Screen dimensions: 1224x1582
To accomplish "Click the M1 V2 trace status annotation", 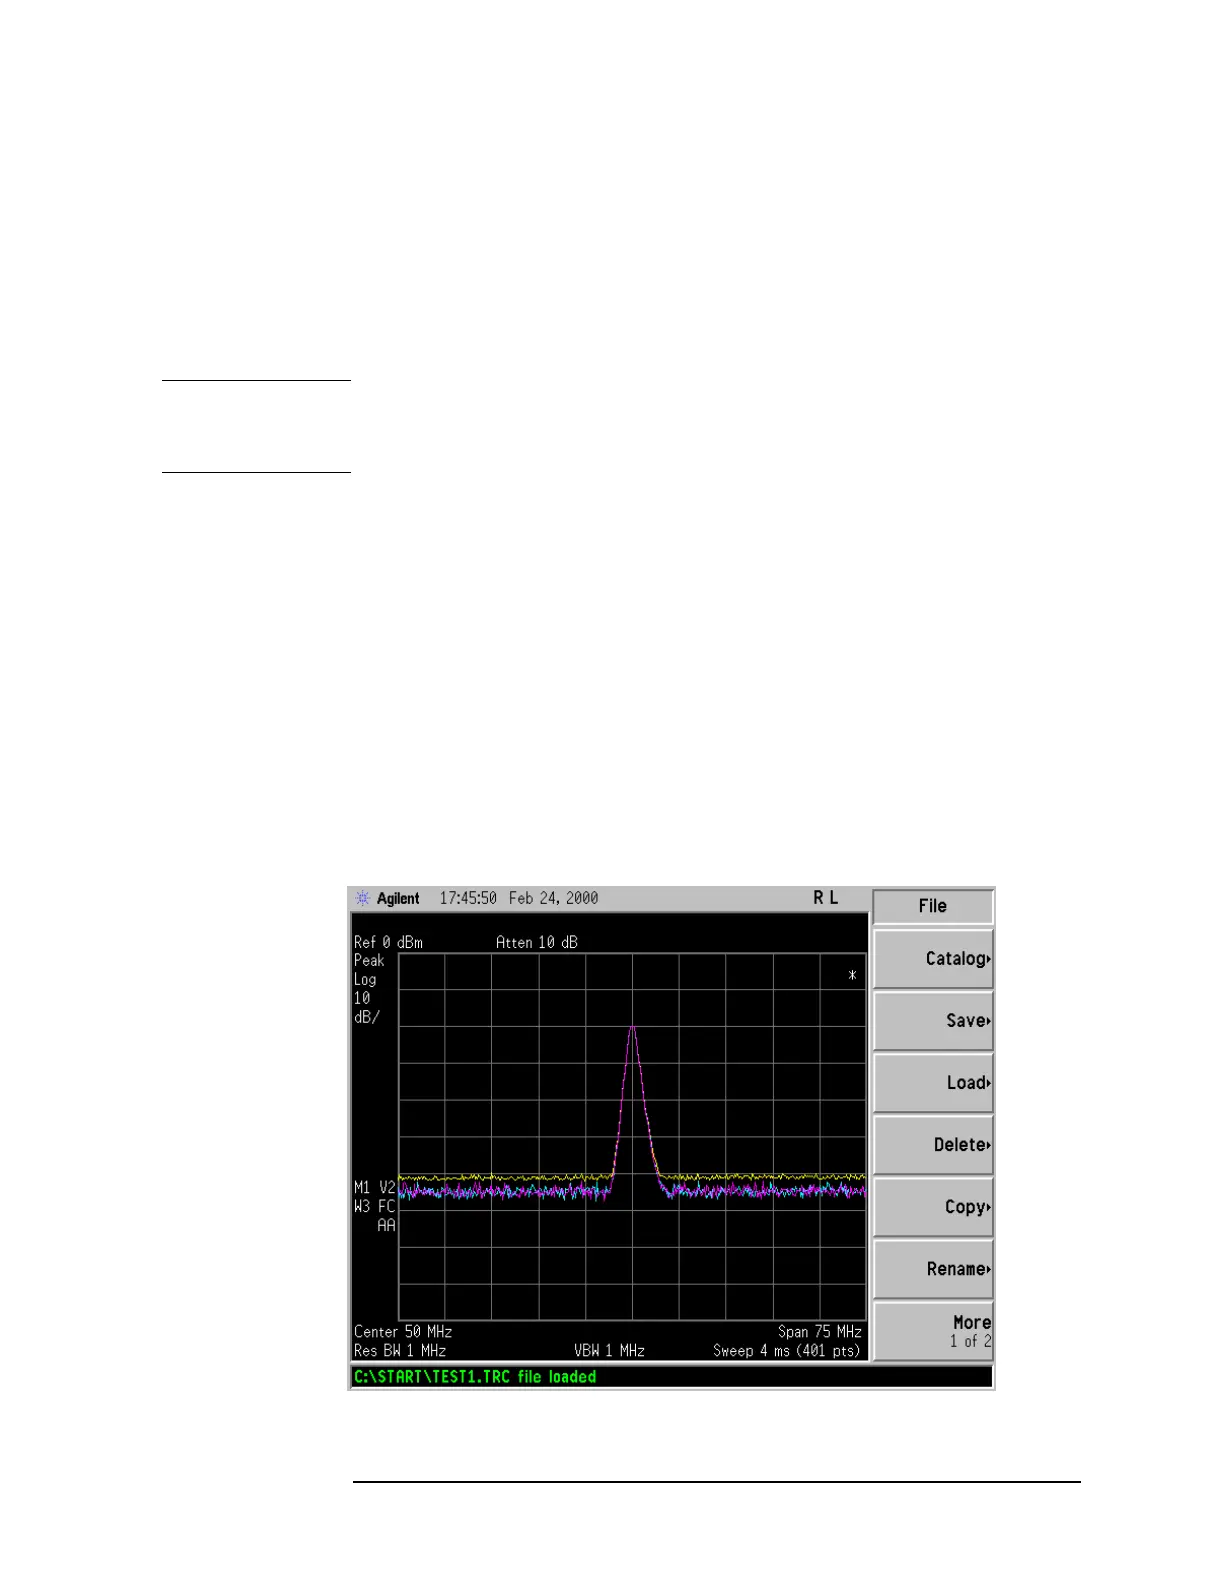I will pos(374,1188).
